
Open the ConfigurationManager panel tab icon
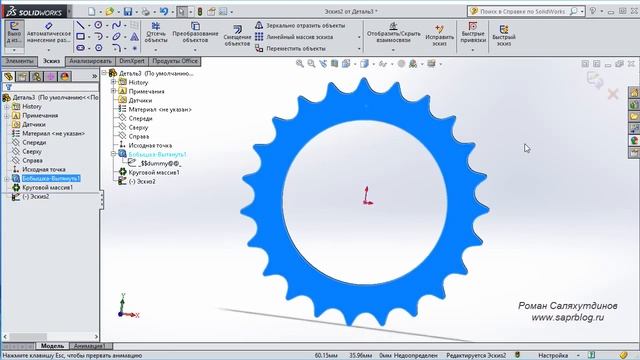[37, 76]
